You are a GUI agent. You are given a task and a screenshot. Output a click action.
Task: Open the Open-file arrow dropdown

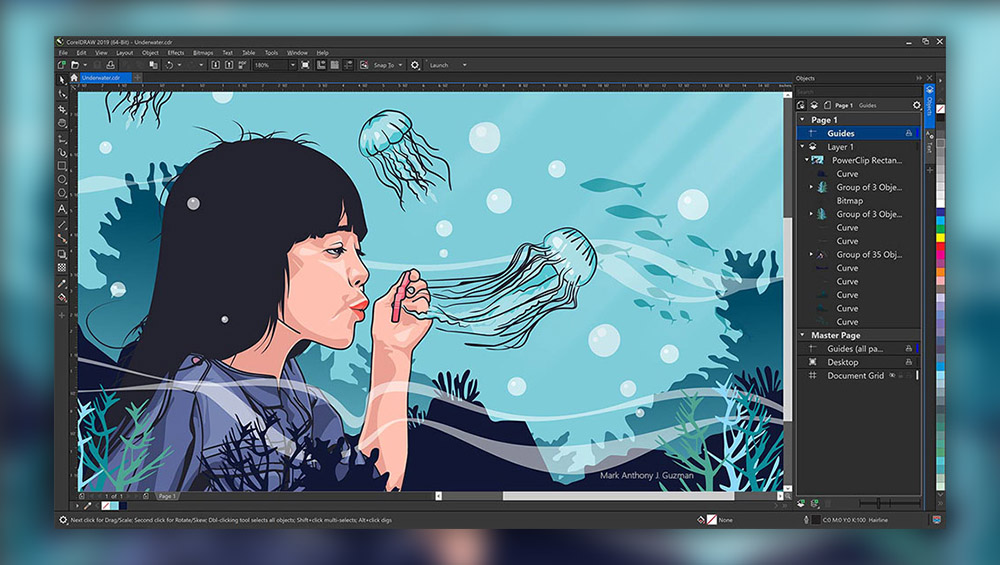(85, 65)
